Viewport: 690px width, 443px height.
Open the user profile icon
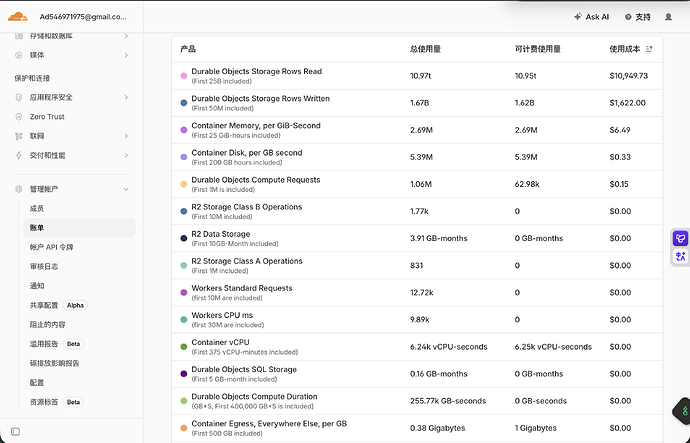668,17
